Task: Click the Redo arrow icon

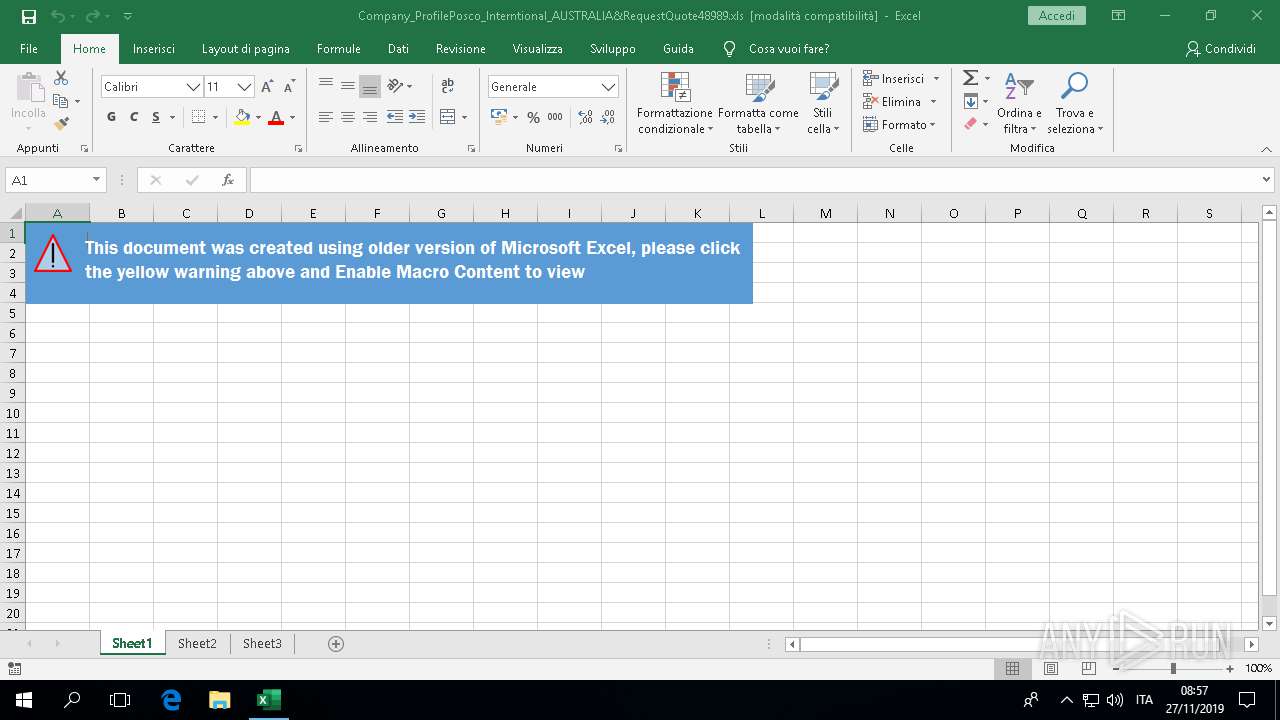Action: click(x=92, y=16)
